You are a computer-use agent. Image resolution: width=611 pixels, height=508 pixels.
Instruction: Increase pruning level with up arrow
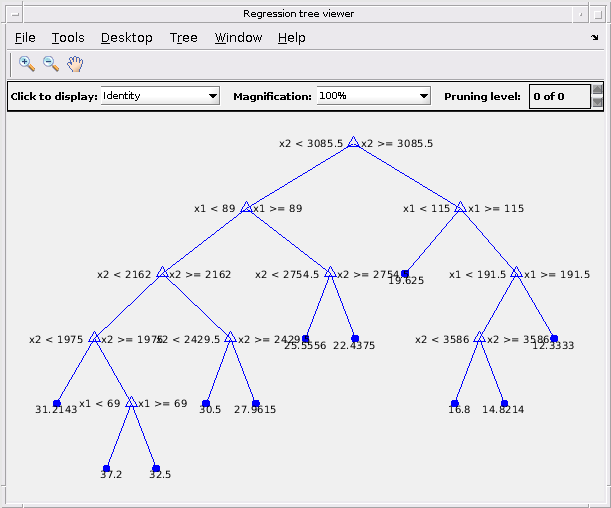point(597,90)
